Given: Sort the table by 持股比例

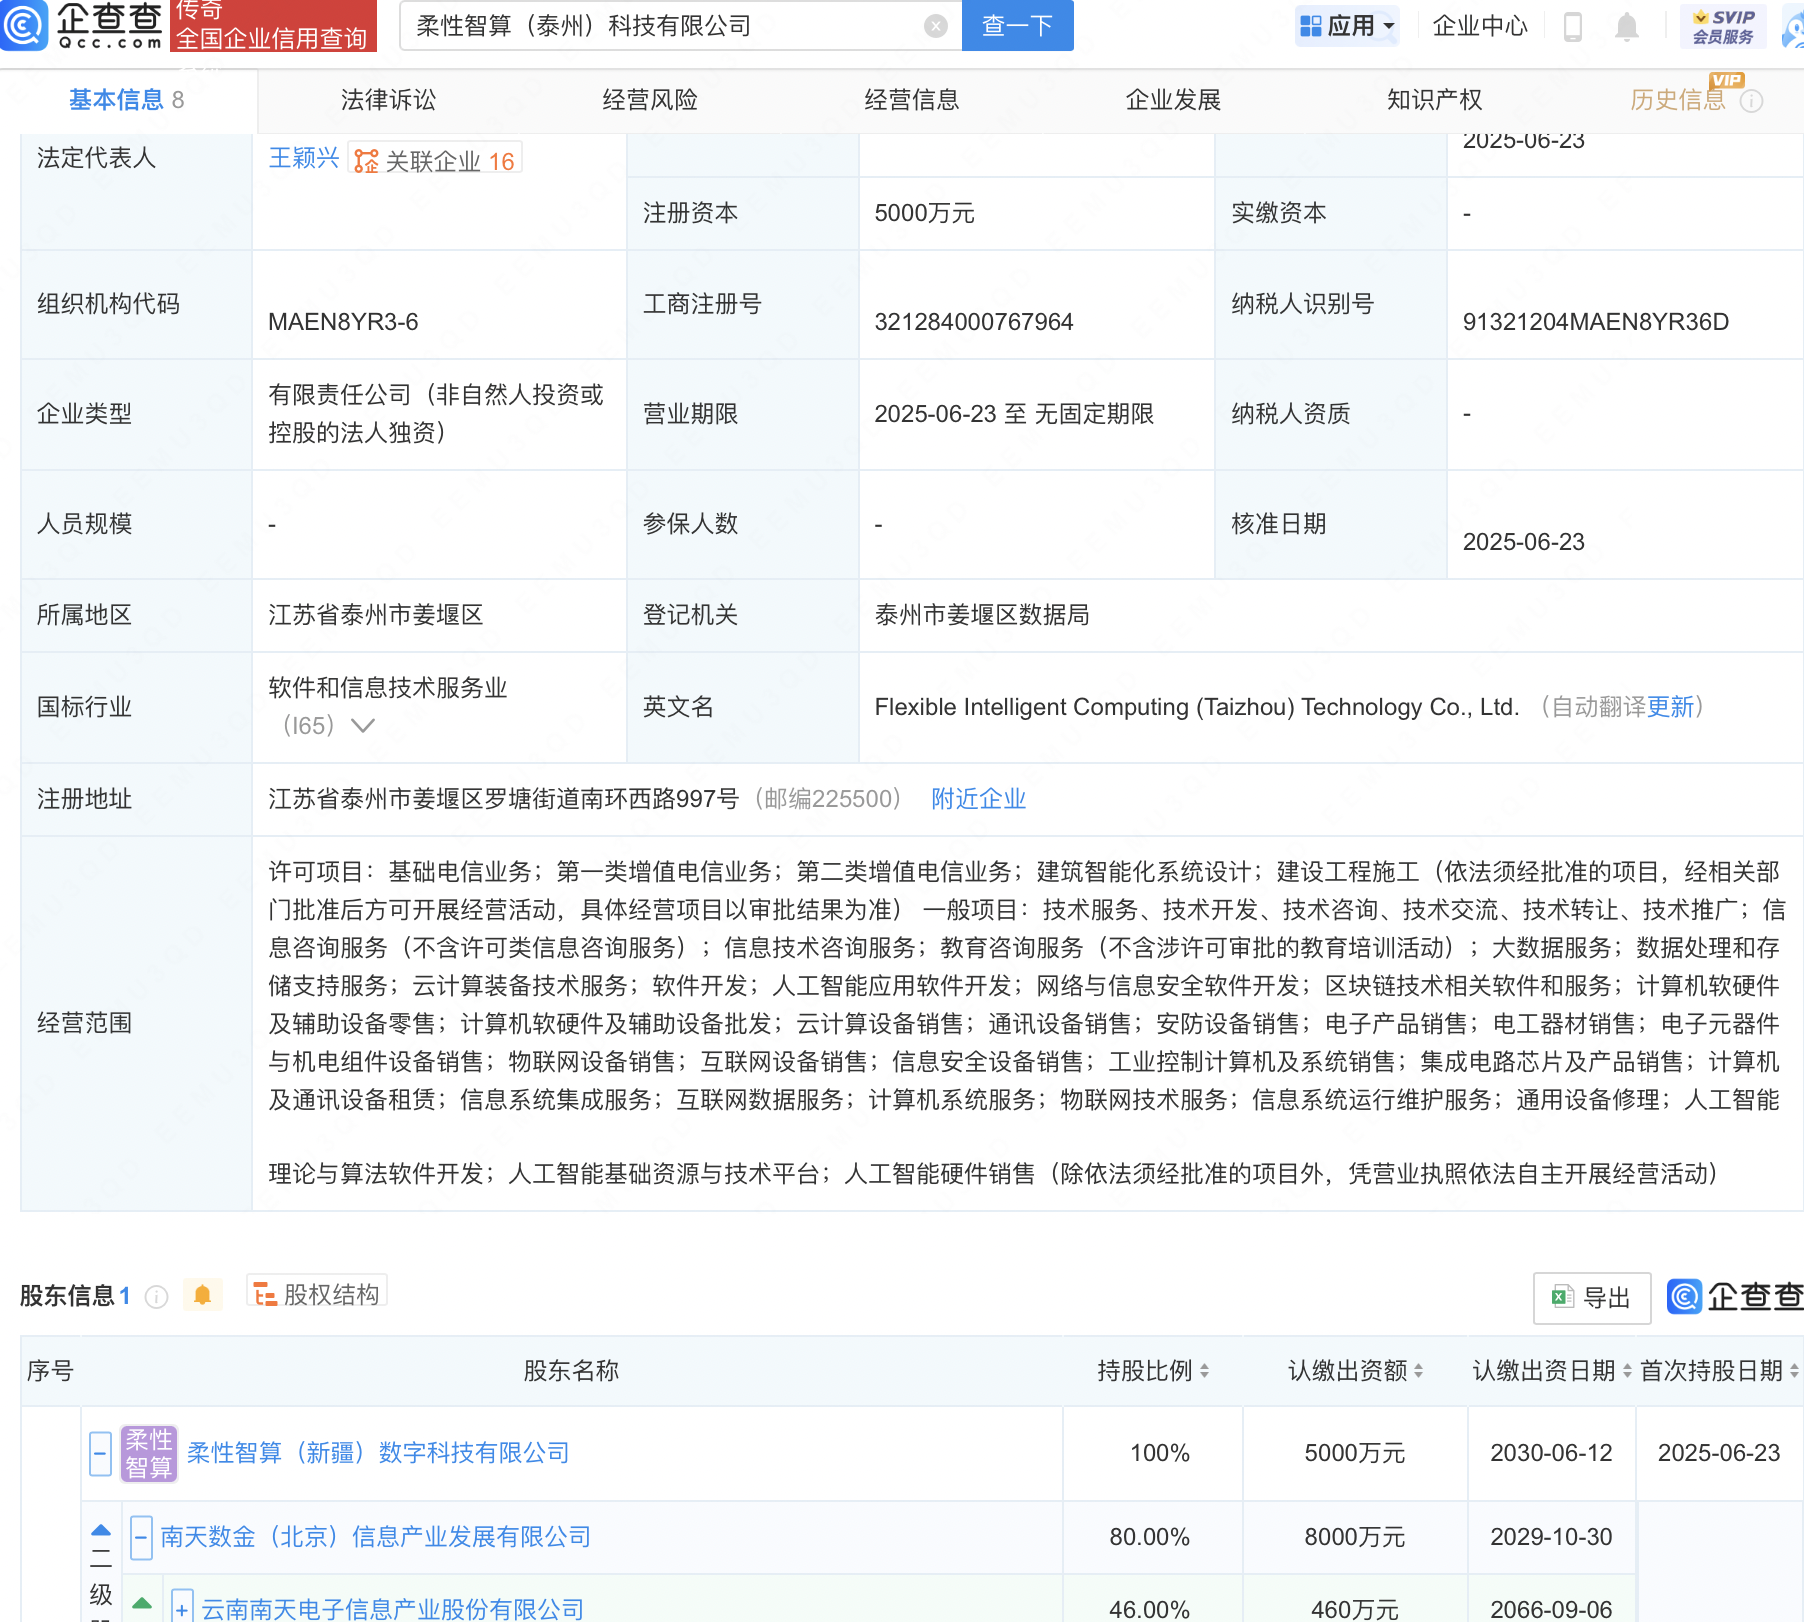Looking at the screenshot, I should [x=1205, y=1371].
